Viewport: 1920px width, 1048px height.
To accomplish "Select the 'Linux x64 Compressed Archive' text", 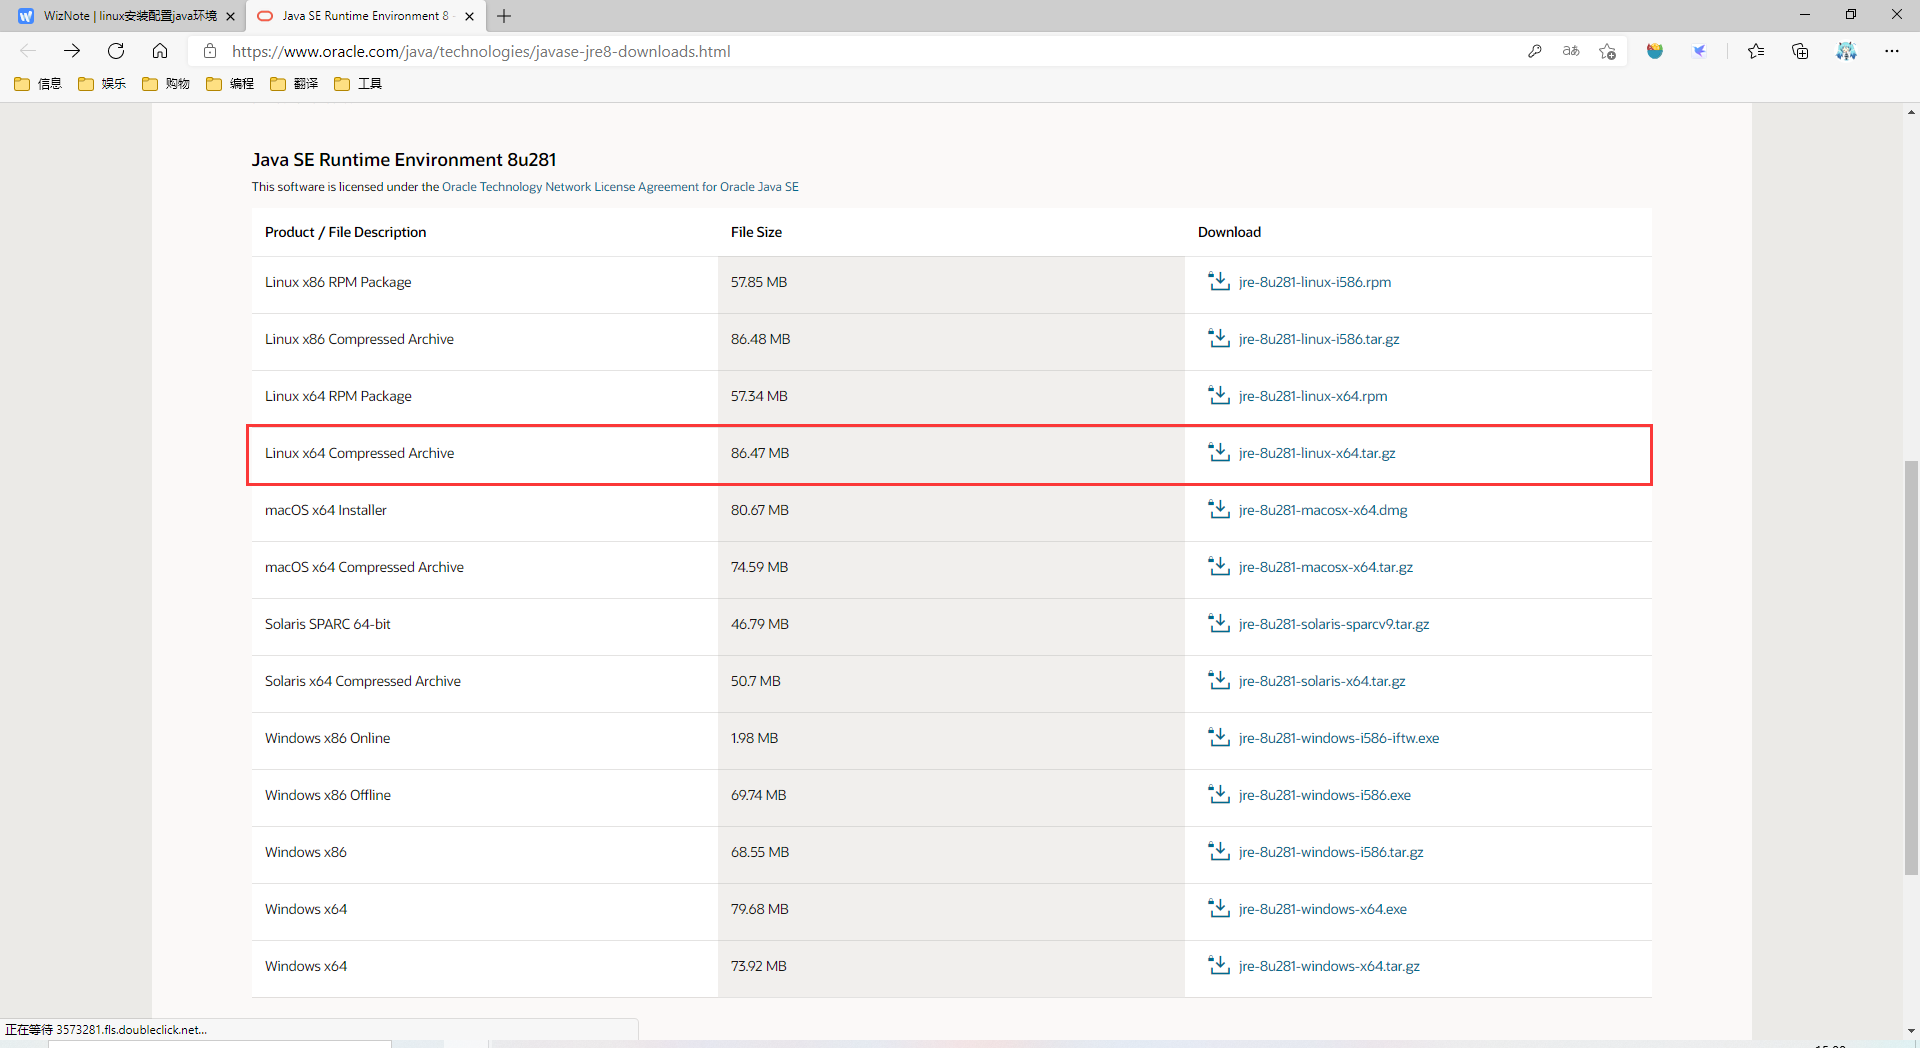I will 359,453.
